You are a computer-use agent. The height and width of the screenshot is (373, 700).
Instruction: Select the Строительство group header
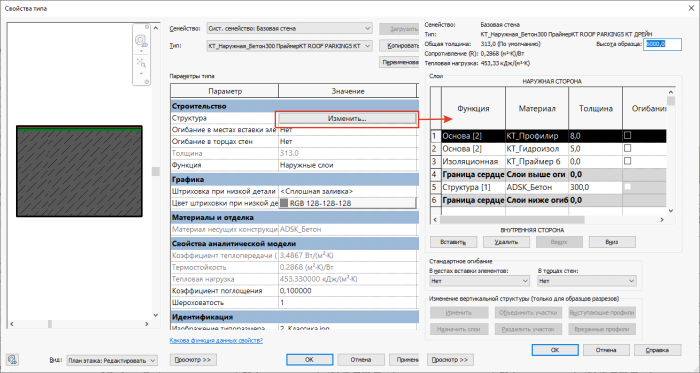tap(294, 106)
